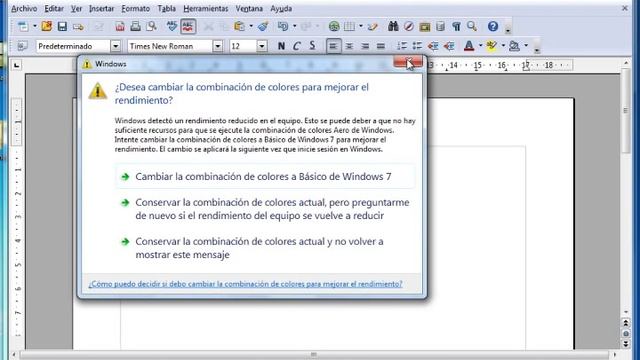Select justified alignment
This screenshot has width=640, height=360.
(380, 46)
